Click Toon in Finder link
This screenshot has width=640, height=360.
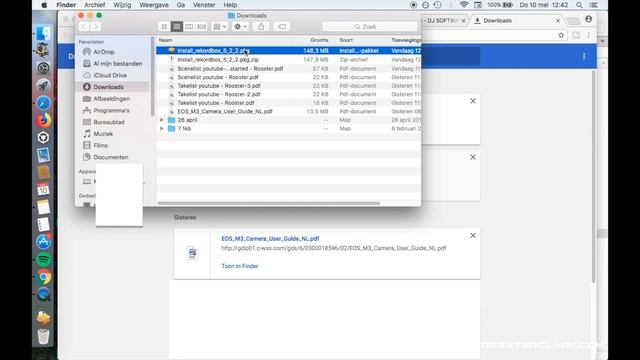tap(240, 266)
